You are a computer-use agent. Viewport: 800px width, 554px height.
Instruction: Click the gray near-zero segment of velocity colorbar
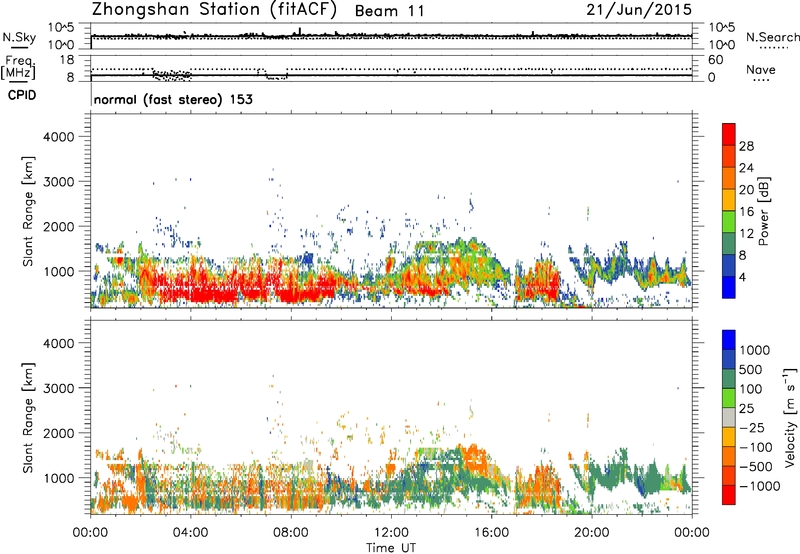pos(729,417)
